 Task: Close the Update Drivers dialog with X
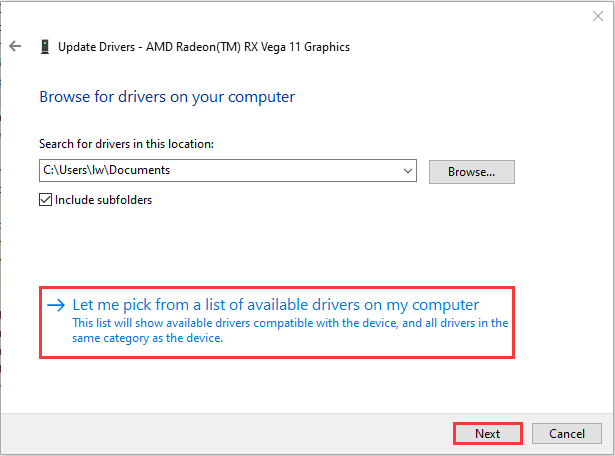(598, 16)
